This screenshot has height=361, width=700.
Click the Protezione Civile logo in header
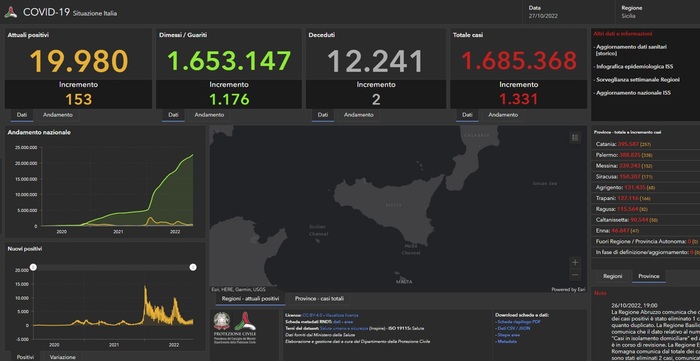(x=11, y=12)
